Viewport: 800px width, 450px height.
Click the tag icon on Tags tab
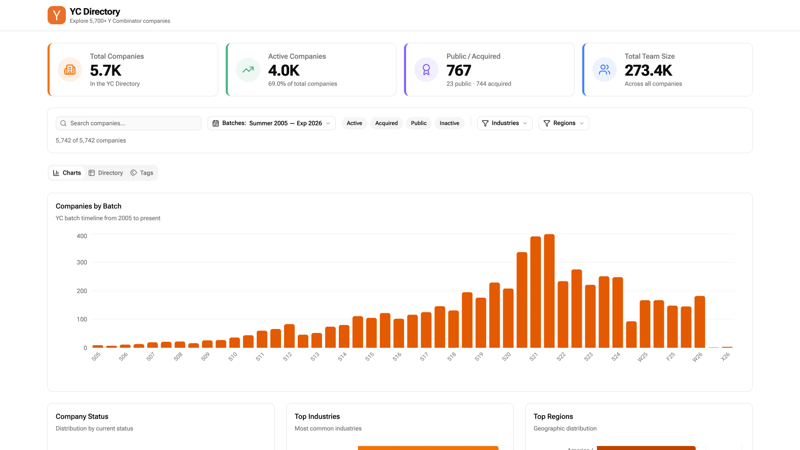click(134, 173)
